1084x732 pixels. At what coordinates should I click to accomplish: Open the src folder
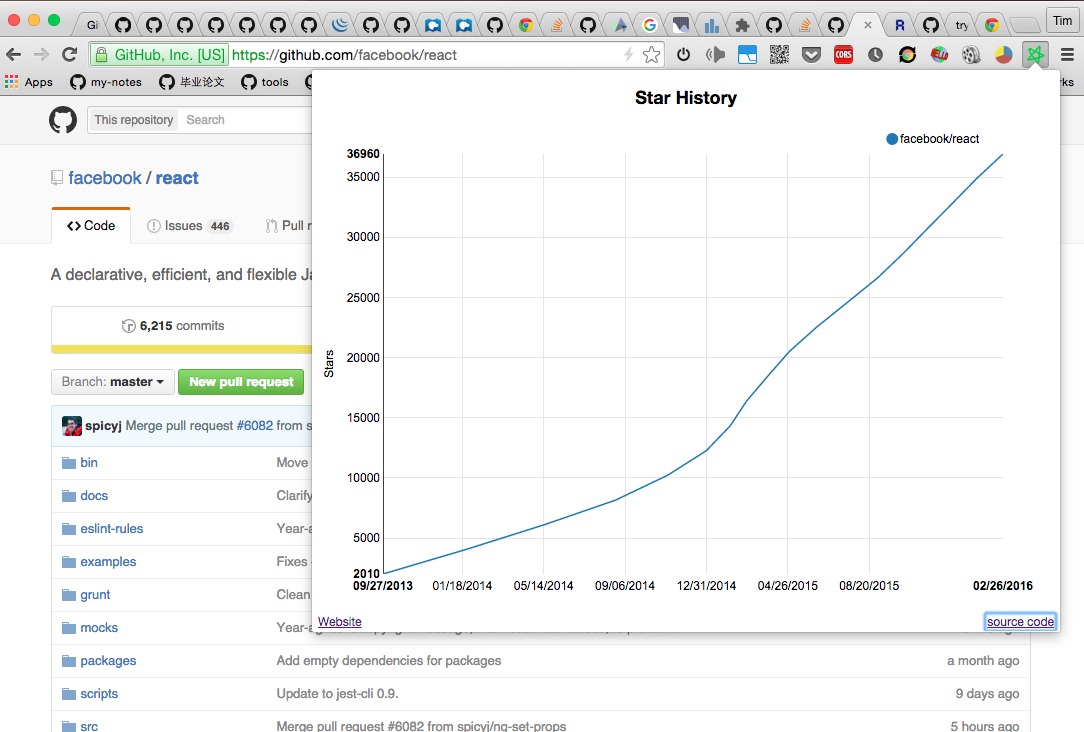pyautogui.click(x=88, y=726)
